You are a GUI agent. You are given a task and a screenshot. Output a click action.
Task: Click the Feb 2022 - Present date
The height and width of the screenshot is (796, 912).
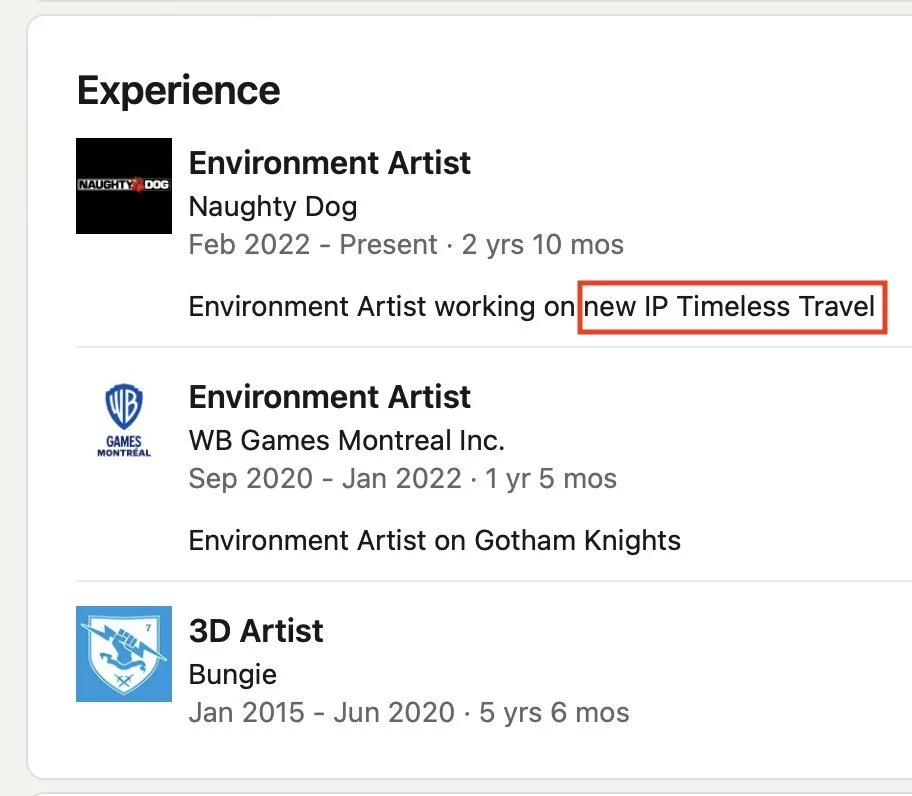coord(313,245)
